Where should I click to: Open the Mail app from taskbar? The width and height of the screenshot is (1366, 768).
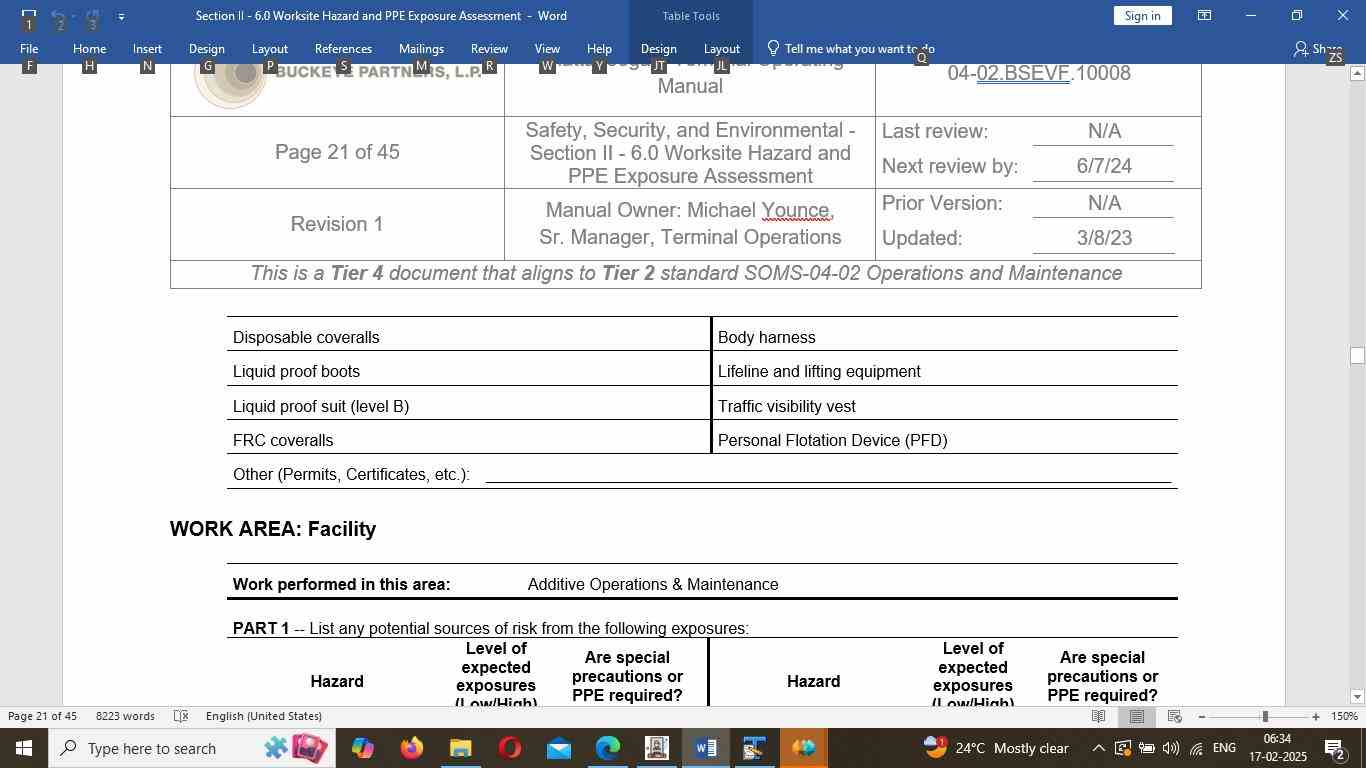tap(558, 748)
